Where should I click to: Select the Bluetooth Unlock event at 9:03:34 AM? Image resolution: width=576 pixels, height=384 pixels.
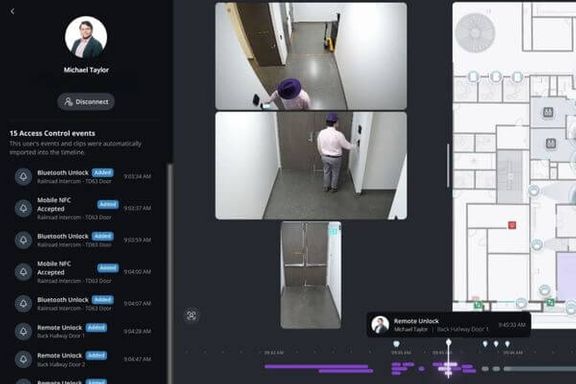(x=84, y=176)
